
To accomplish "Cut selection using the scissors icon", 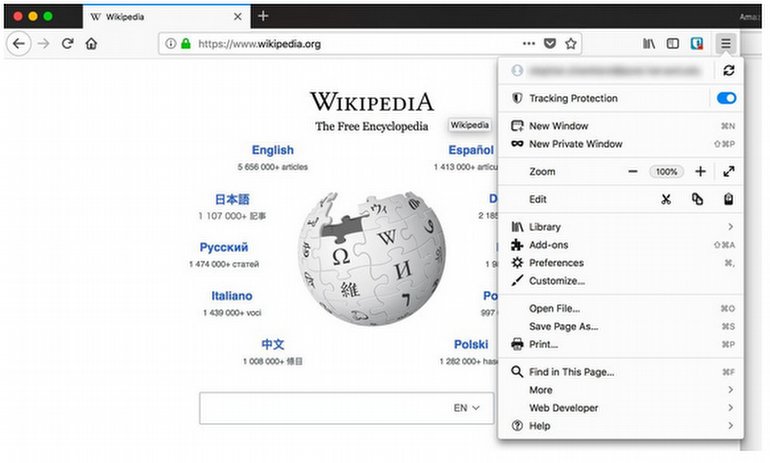I will (666, 199).
